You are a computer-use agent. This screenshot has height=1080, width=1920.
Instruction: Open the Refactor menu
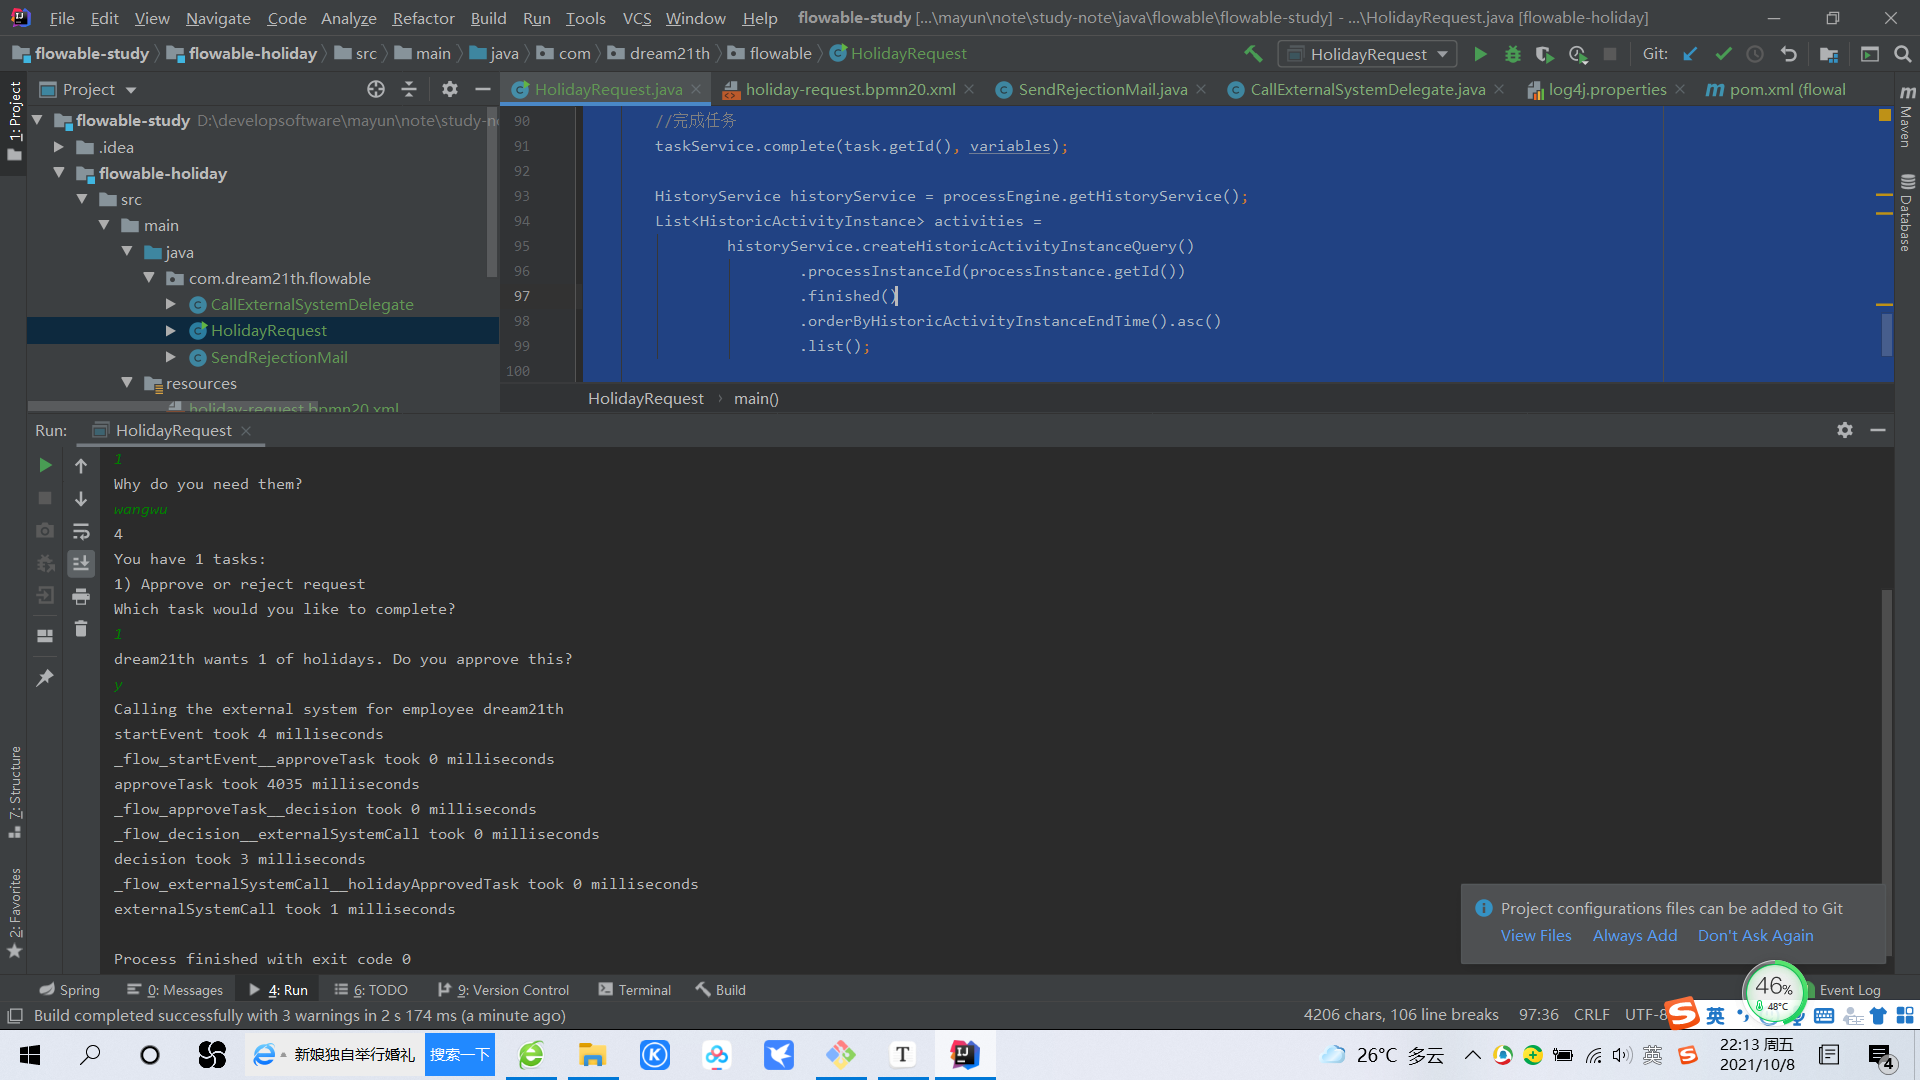423,18
